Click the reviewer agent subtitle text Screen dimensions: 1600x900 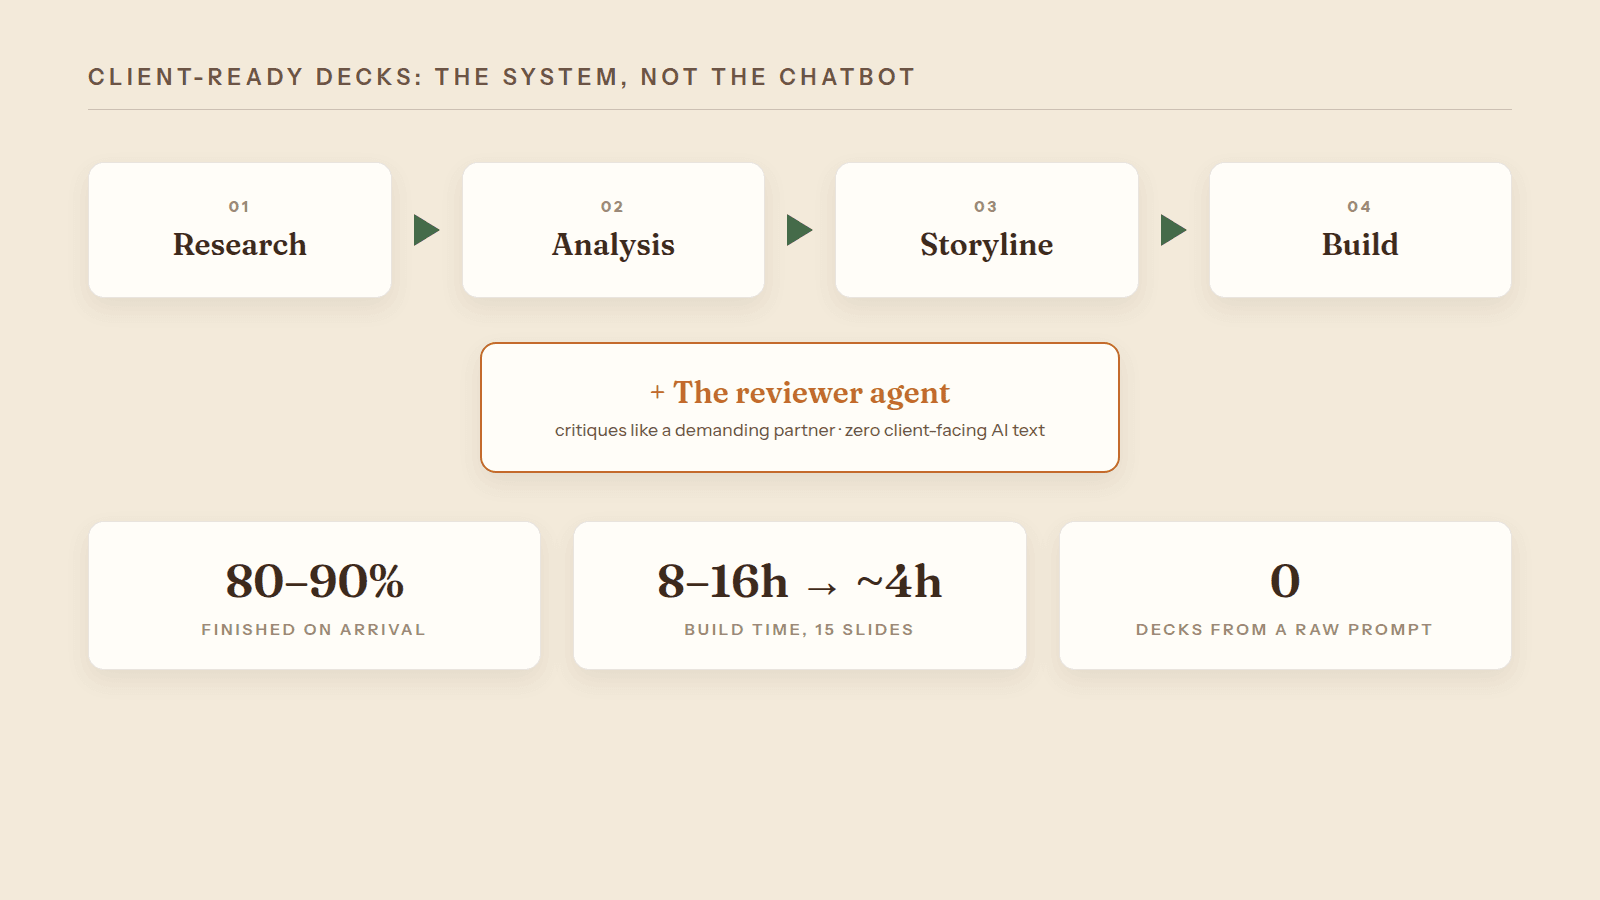(800, 430)
